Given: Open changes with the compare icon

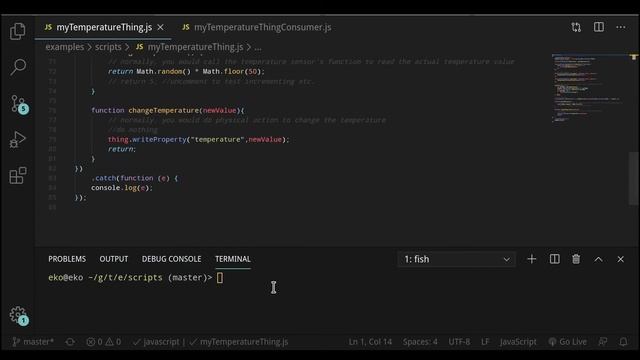Looking at the screenshot, I should [576, 27].
